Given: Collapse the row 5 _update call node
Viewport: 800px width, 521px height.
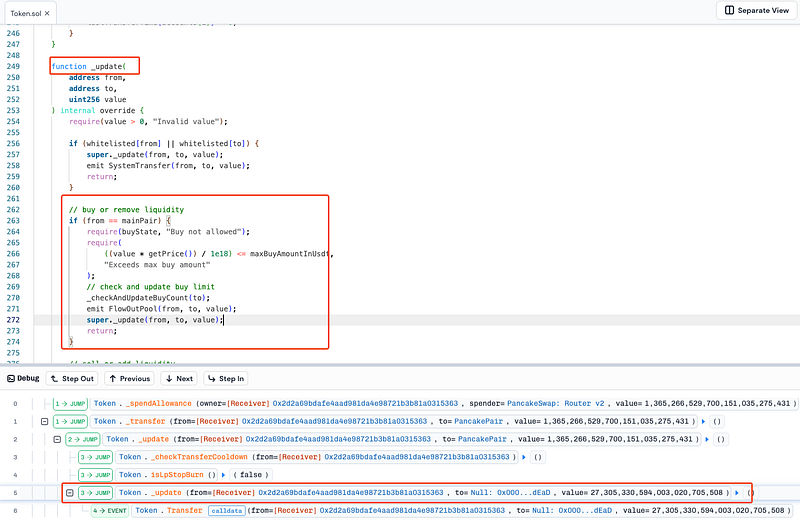Looking at the screenshot, I should click(71, 492).
